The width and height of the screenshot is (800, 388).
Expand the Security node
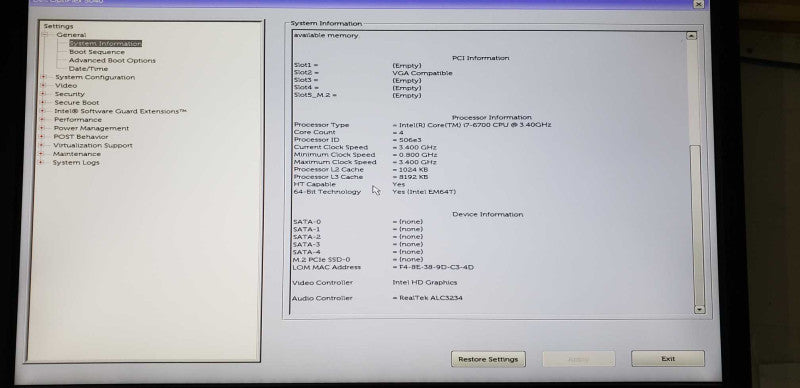pos(43,94)
